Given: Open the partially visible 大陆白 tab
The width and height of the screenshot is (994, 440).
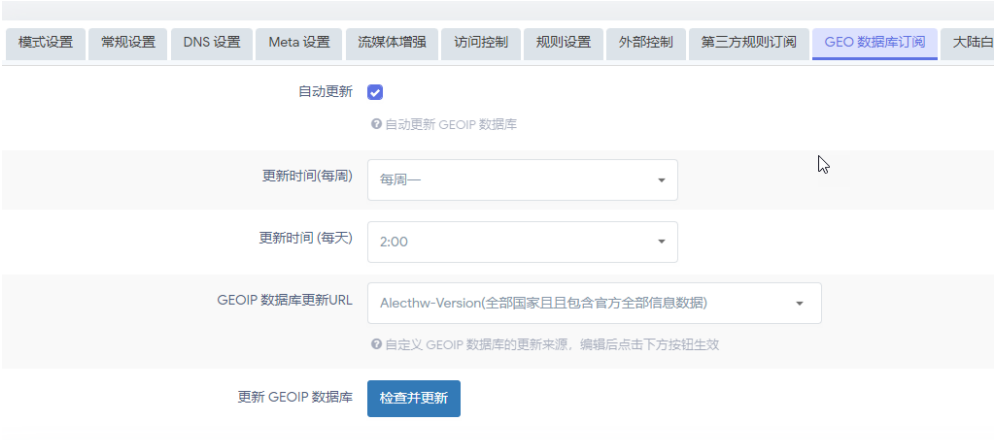Looking at the screenshot, I should coord(971,43).
